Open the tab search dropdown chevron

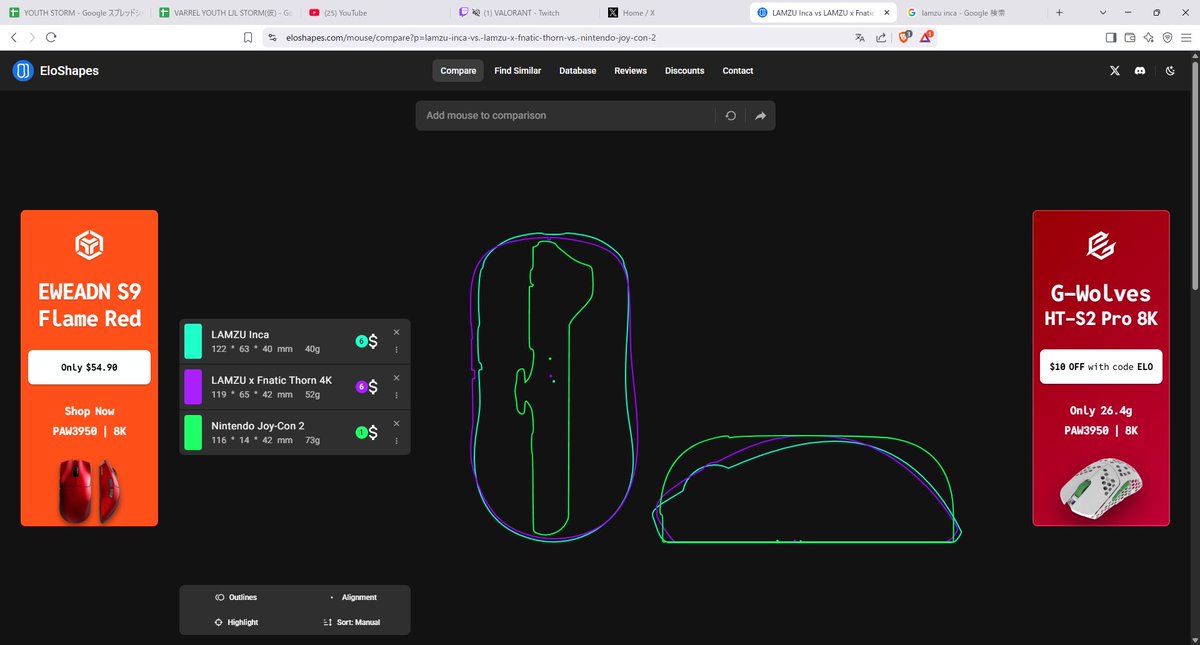click(x=1101, y=12)
